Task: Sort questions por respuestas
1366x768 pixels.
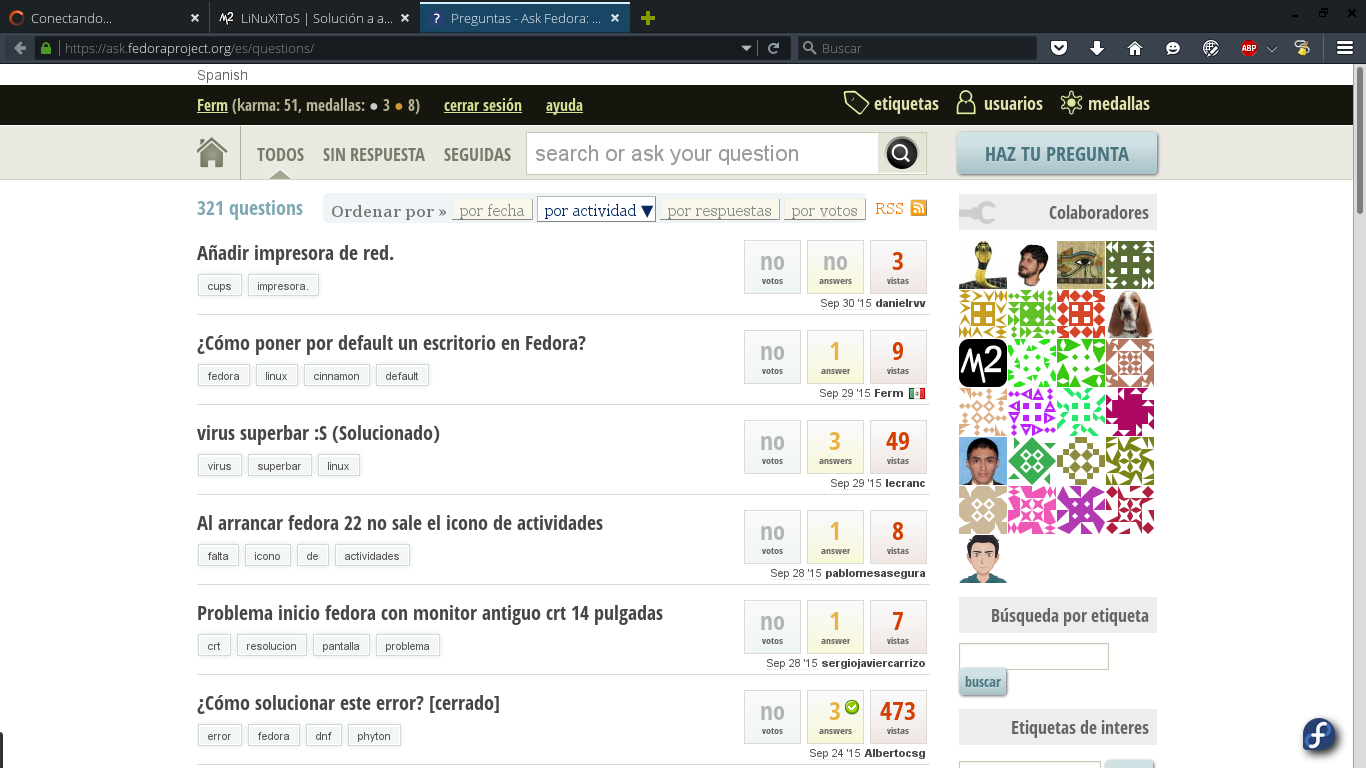Action: pyautogui.click(x=720, y=210)
